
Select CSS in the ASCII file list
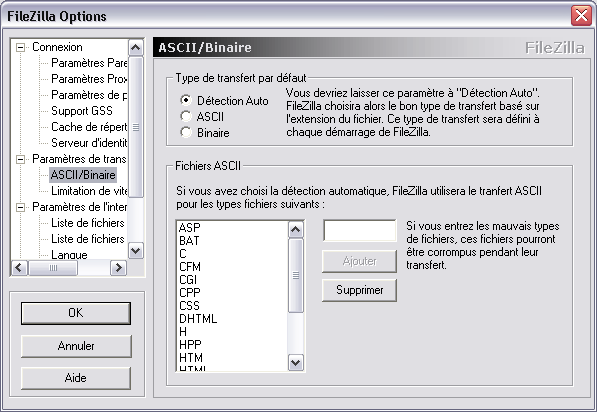click(189, 305)
